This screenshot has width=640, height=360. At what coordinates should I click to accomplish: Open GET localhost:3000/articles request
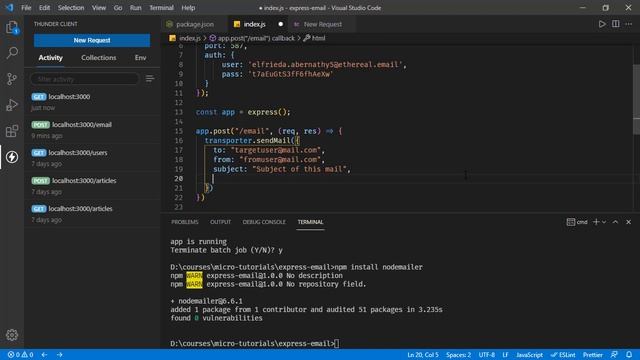click(92, 214)
